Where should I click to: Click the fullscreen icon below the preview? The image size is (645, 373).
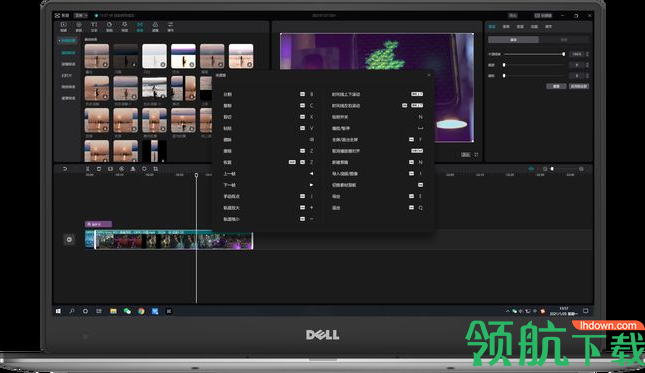pyautogui.click(x=476, y=155)
